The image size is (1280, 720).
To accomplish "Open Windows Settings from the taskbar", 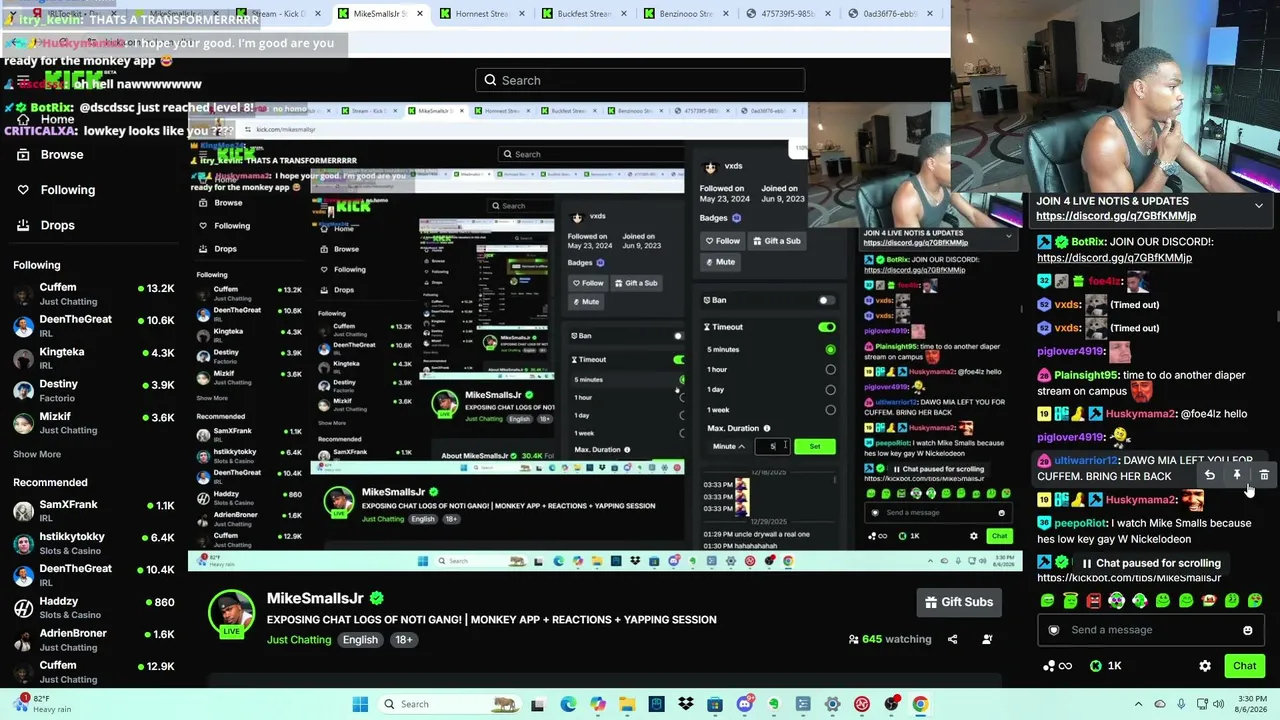I will point(832,704).
